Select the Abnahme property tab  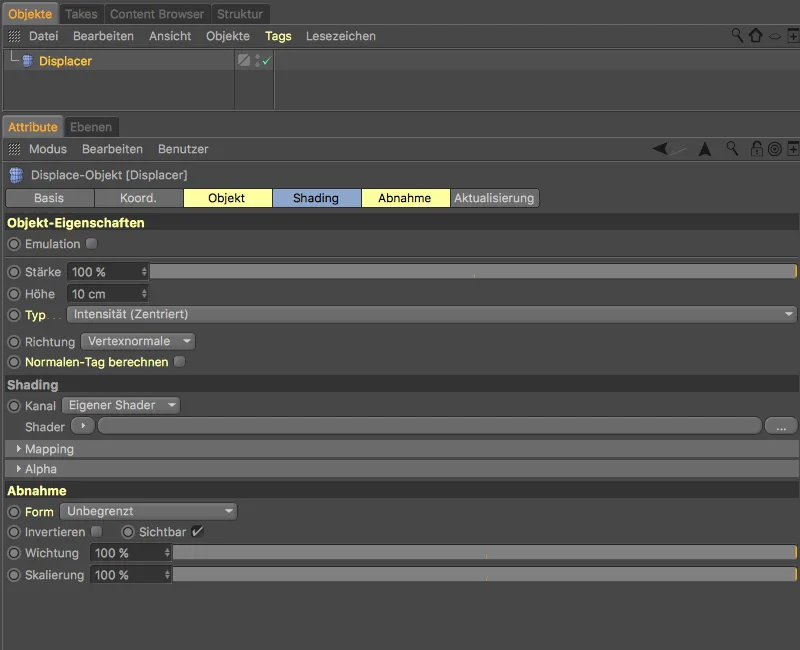pyautogui.click(x=405, y=198)
